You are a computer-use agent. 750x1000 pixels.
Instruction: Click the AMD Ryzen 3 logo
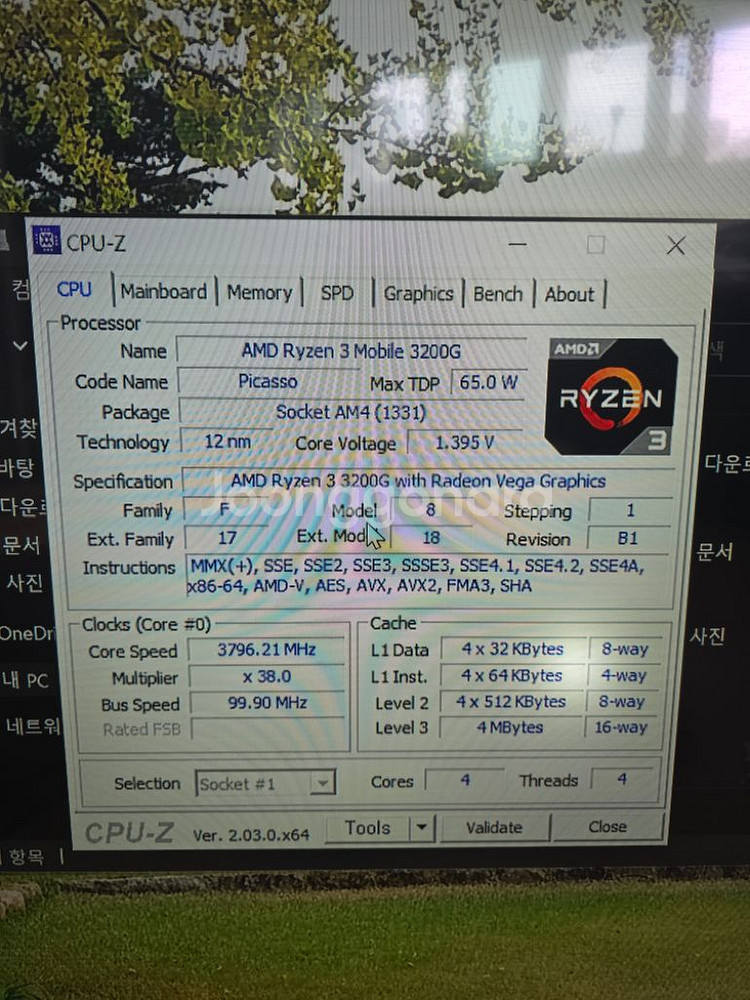610,397
